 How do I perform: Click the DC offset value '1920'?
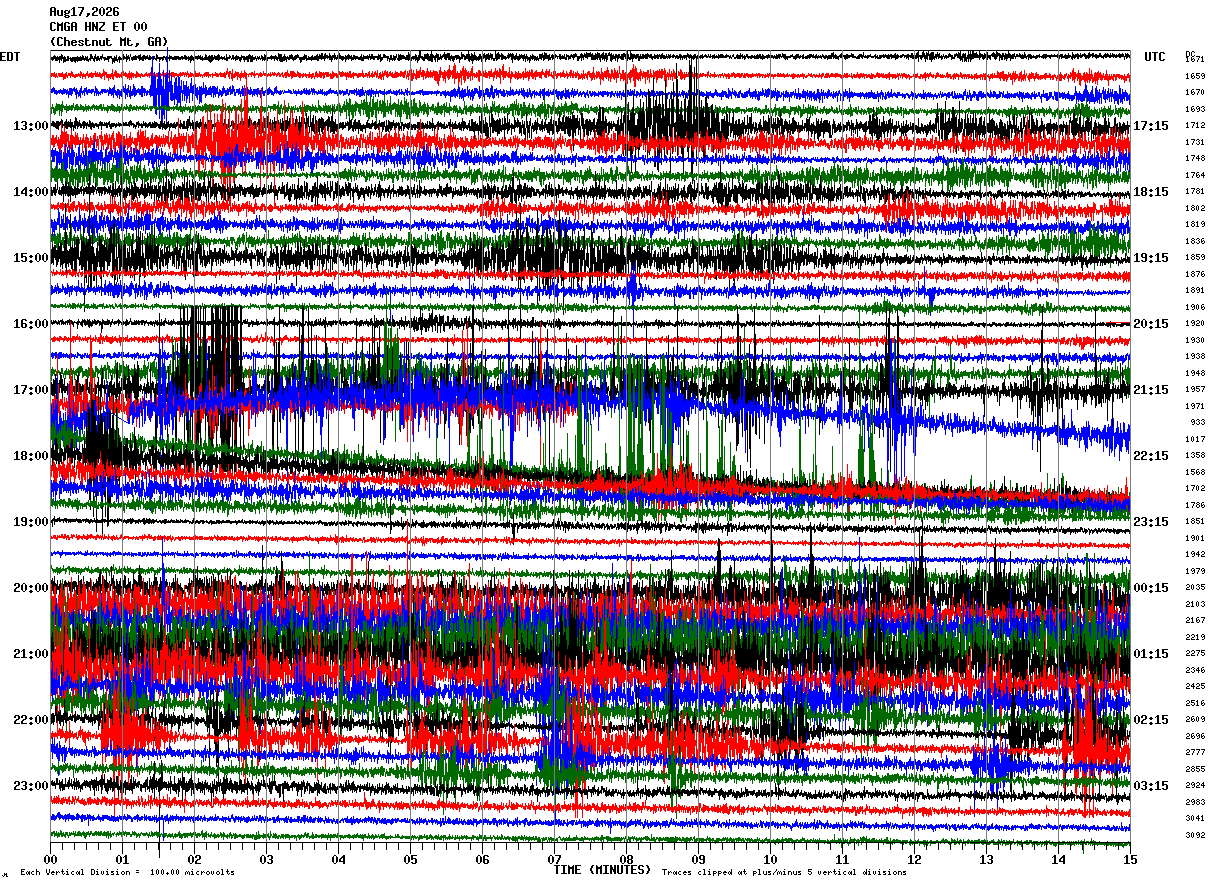click(x=1195, y=323)
